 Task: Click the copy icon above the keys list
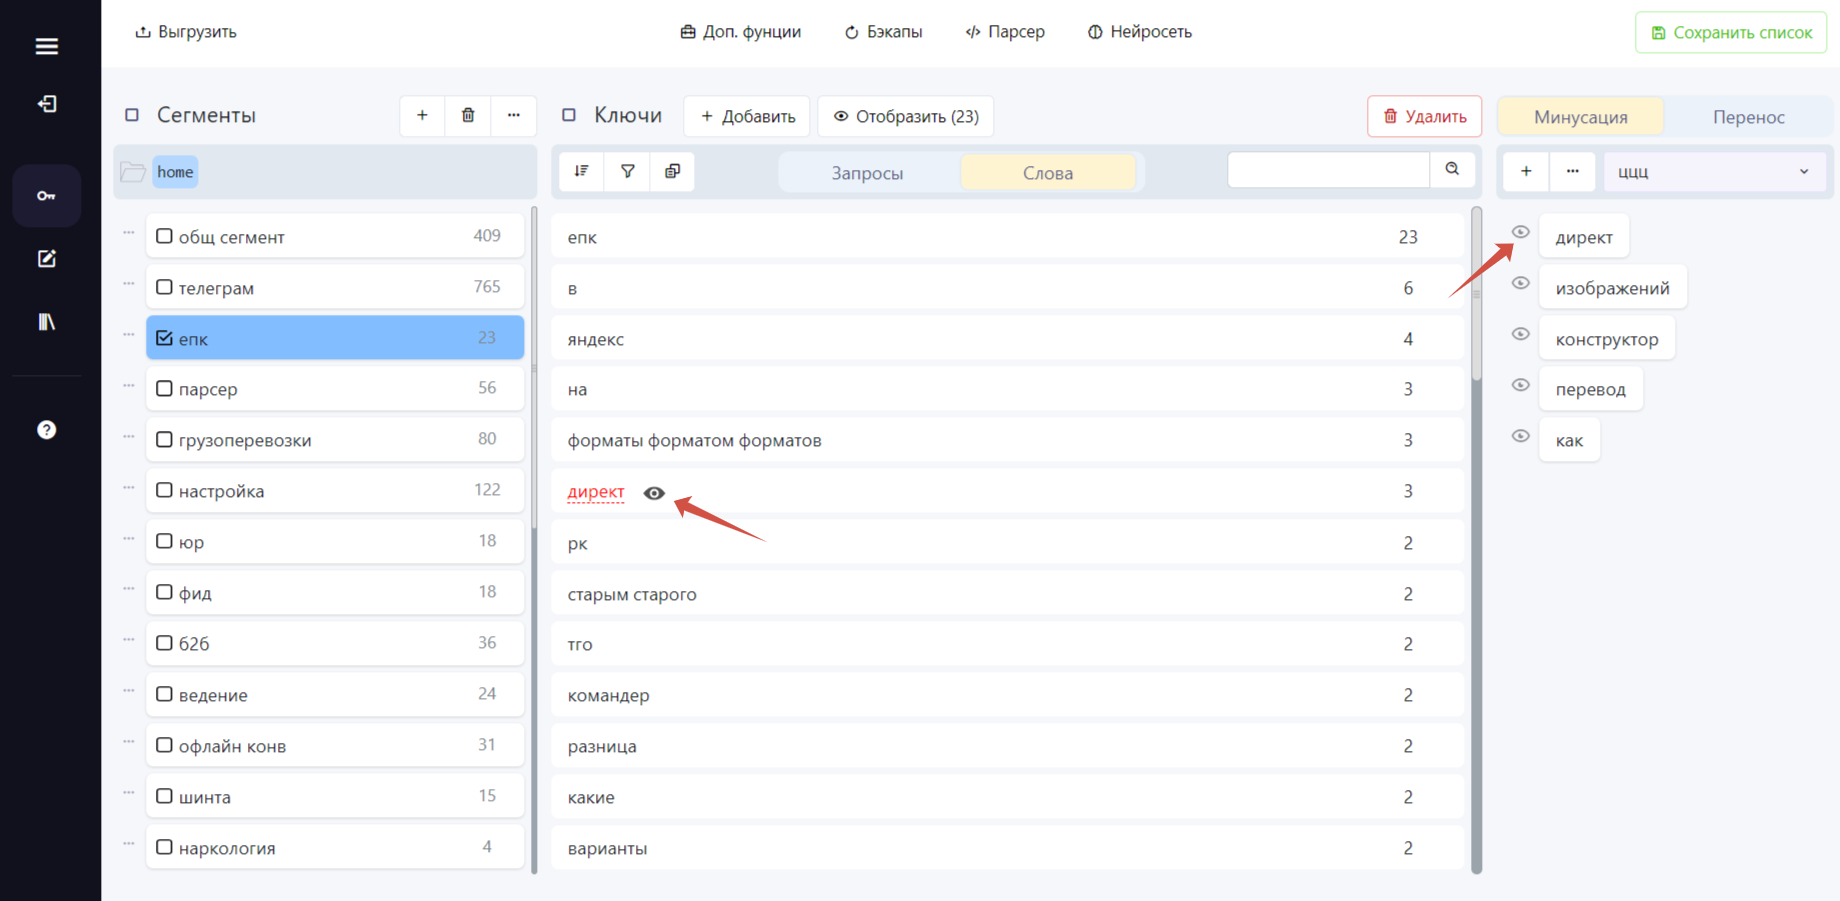[672, 171]
